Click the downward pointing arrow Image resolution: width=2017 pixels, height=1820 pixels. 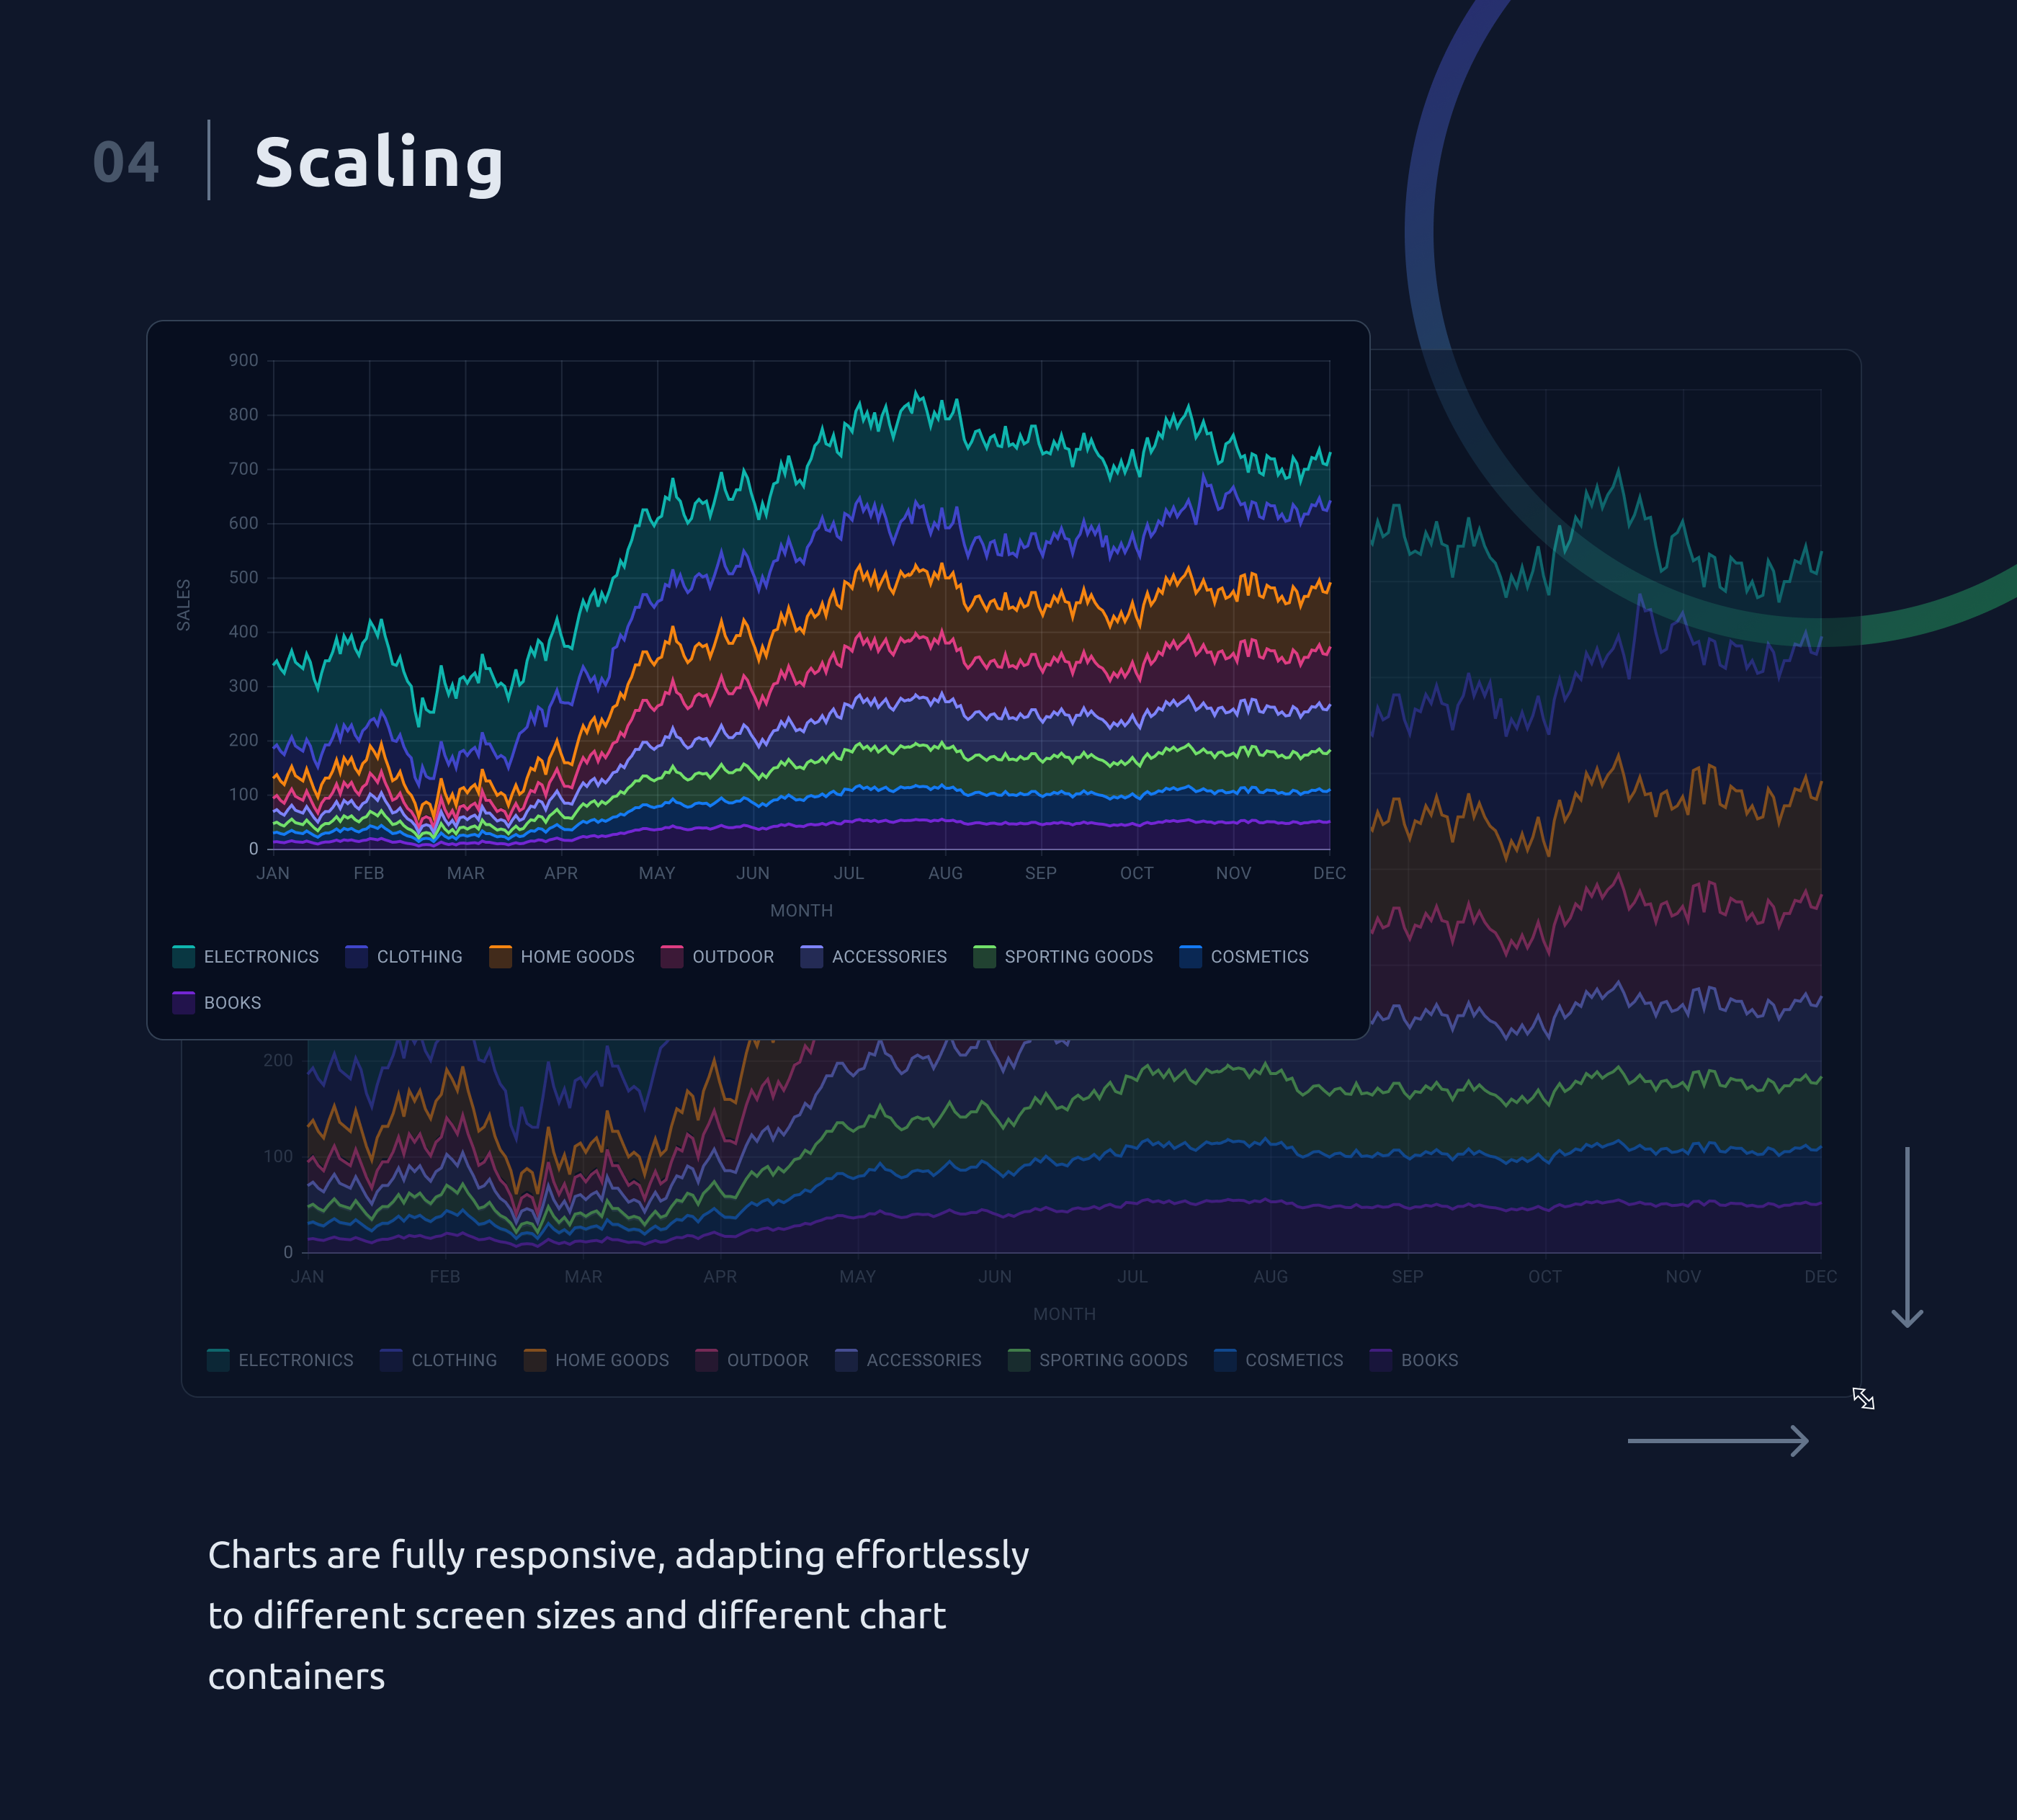pyautogui.click(x=1907, y=1237)
